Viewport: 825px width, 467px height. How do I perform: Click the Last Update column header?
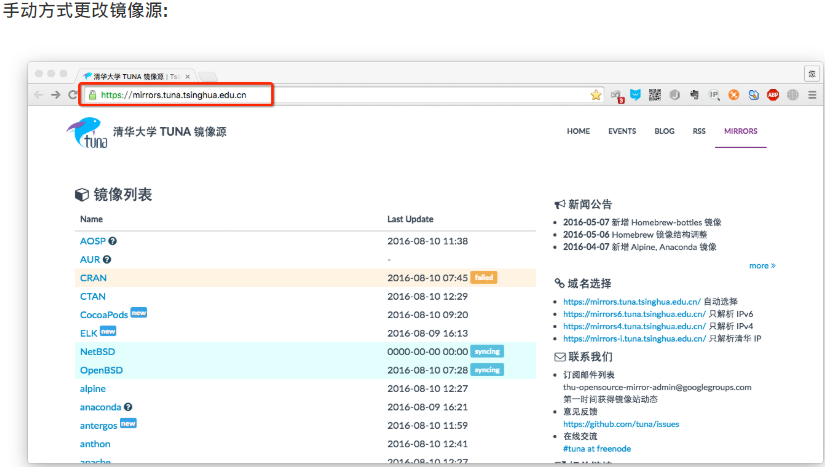(410, 219)
